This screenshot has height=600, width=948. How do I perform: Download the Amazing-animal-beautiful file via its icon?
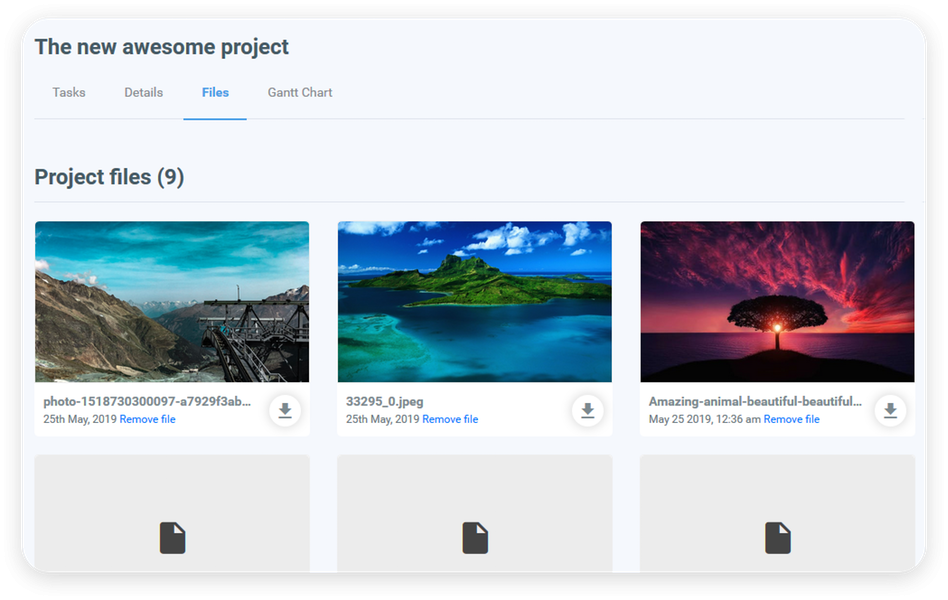[890, 410]
